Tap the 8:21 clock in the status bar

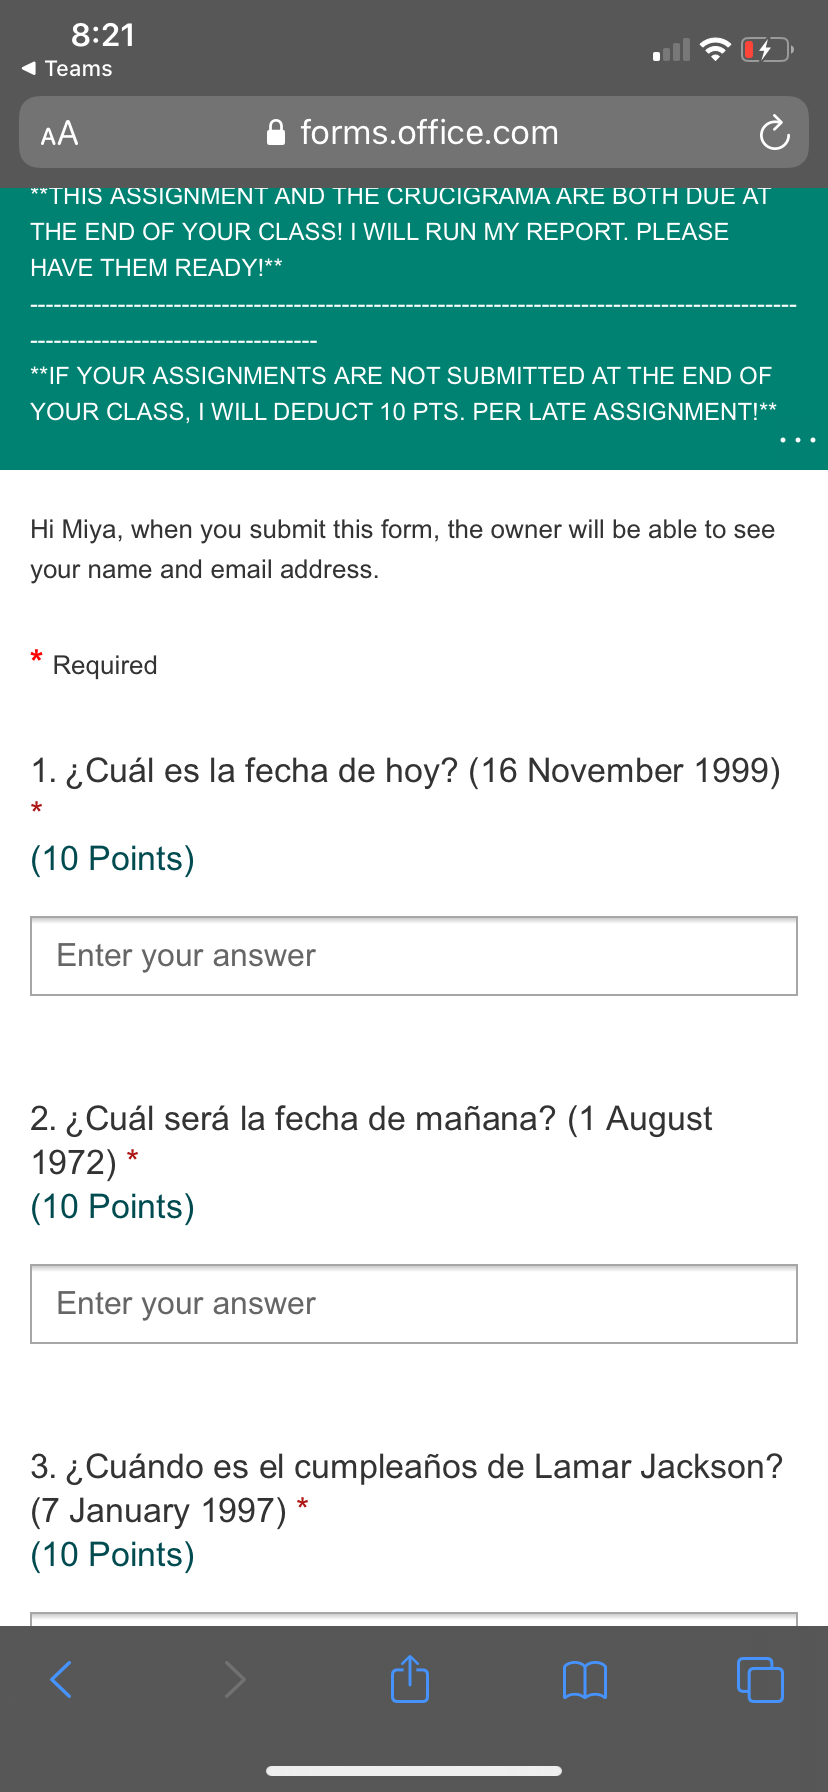click(x=103, y=35)
